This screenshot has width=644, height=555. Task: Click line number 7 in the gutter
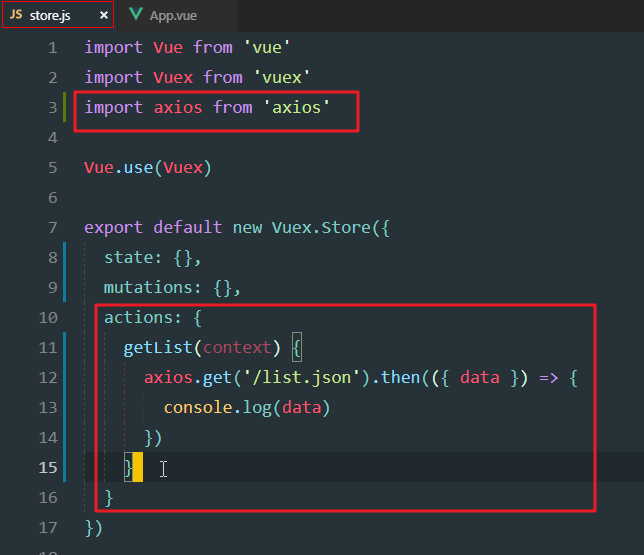52,227
